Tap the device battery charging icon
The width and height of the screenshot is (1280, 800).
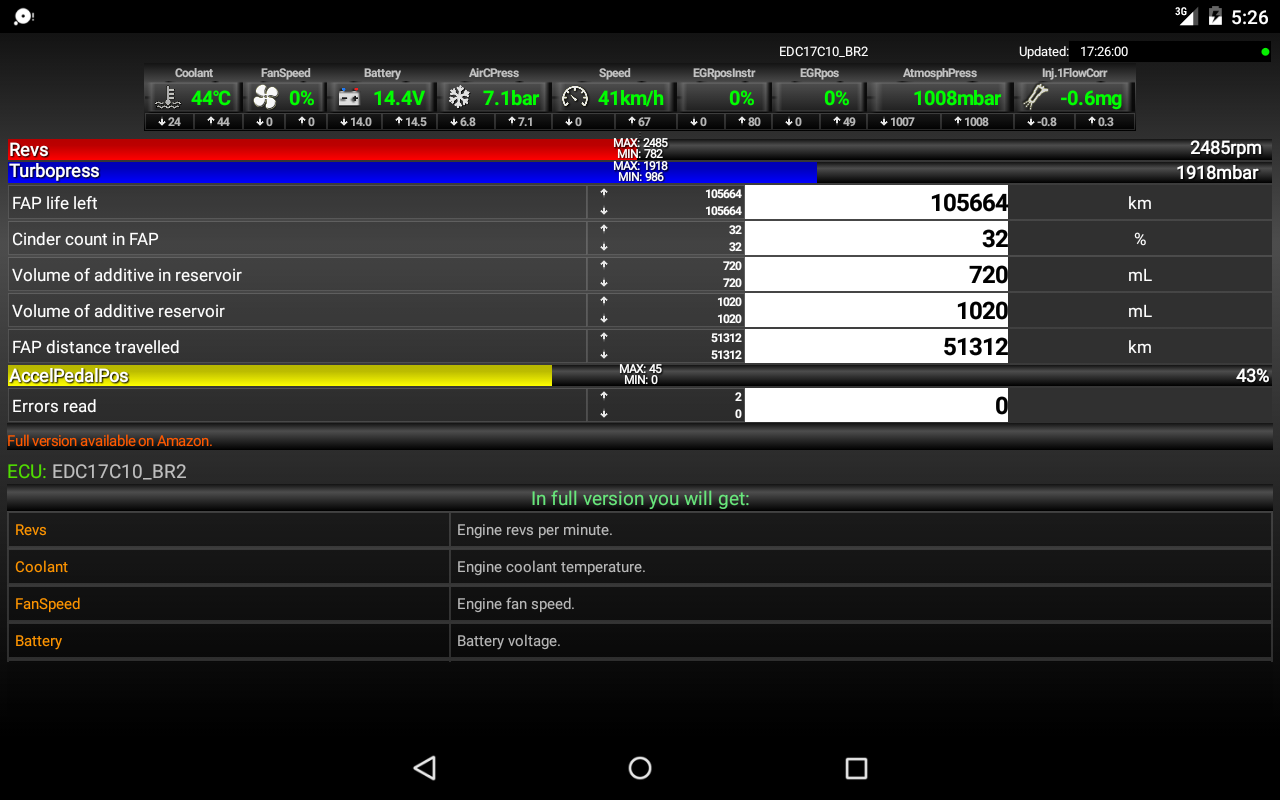pyautogui.click(x=1215, y=16)
